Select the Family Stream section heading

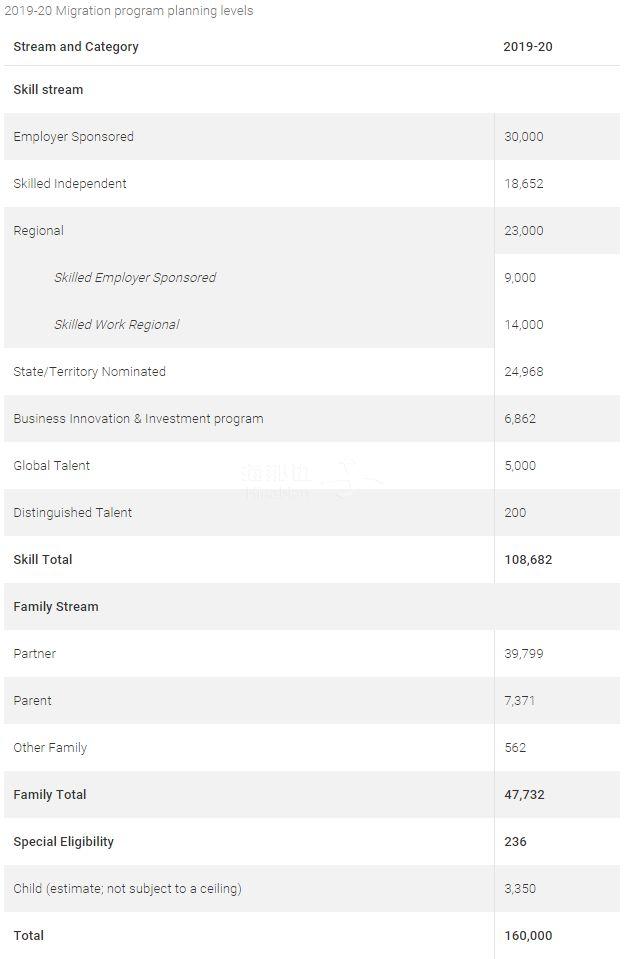[56, 607]
